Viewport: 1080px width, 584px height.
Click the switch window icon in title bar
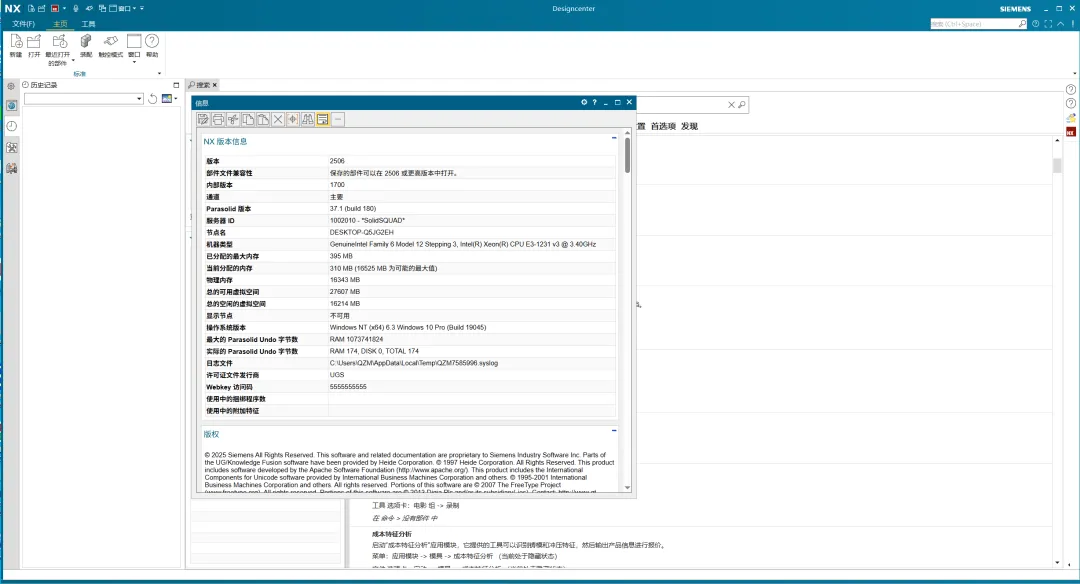(x=102, y=8)
